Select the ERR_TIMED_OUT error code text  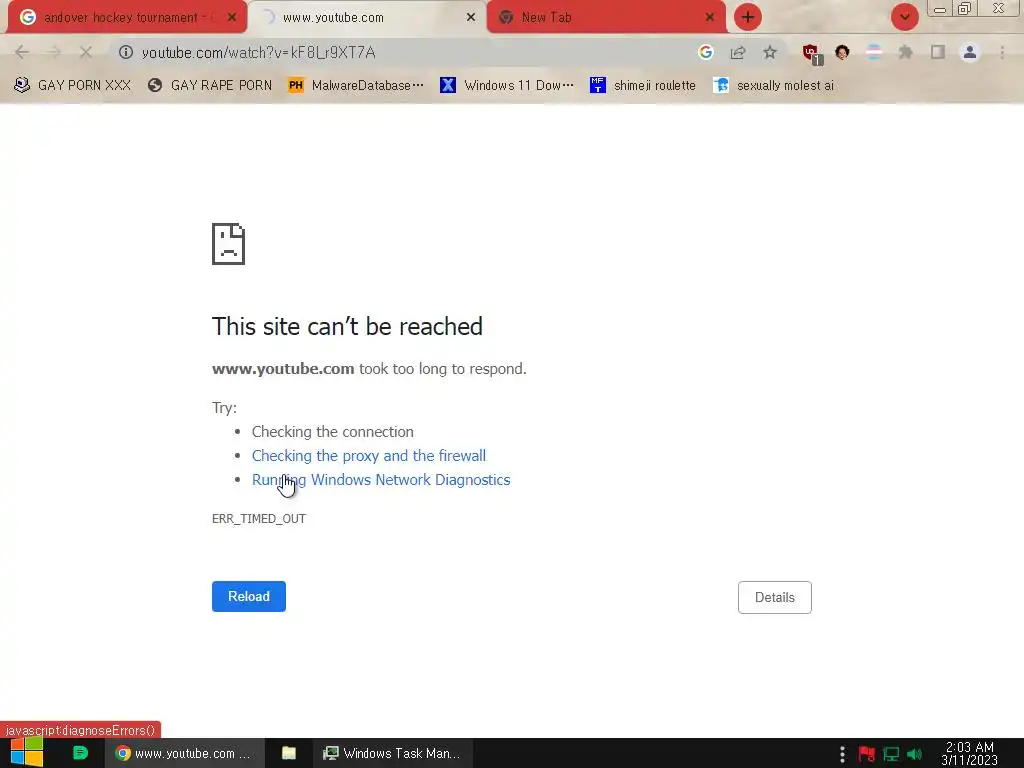[259, 519]
